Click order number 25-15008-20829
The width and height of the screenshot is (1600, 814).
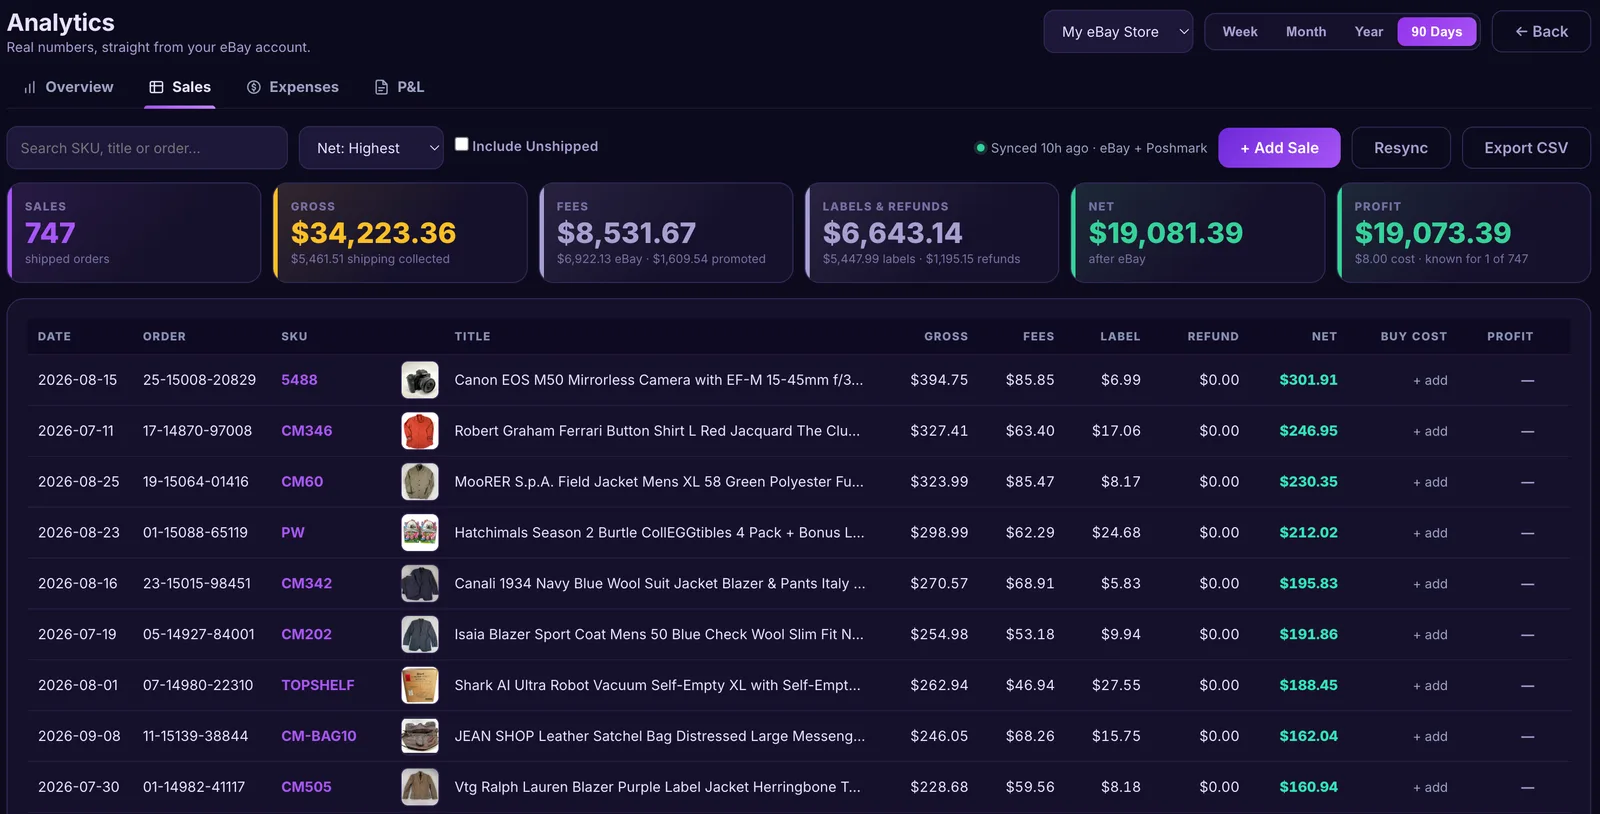(x=199, y=380)
